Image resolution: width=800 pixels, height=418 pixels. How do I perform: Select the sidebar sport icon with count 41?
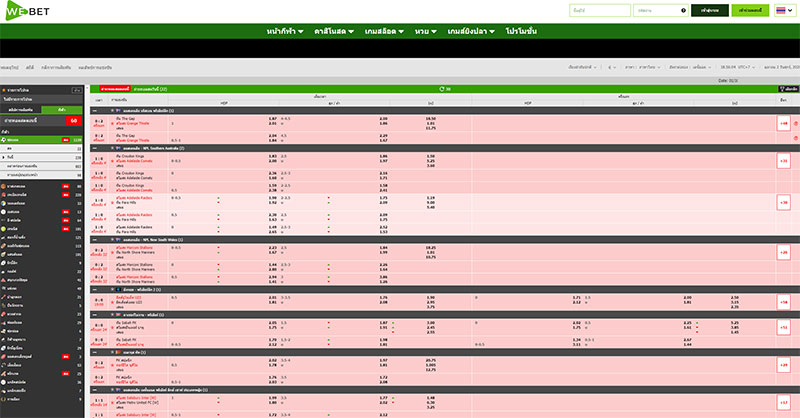click(4, 280)
